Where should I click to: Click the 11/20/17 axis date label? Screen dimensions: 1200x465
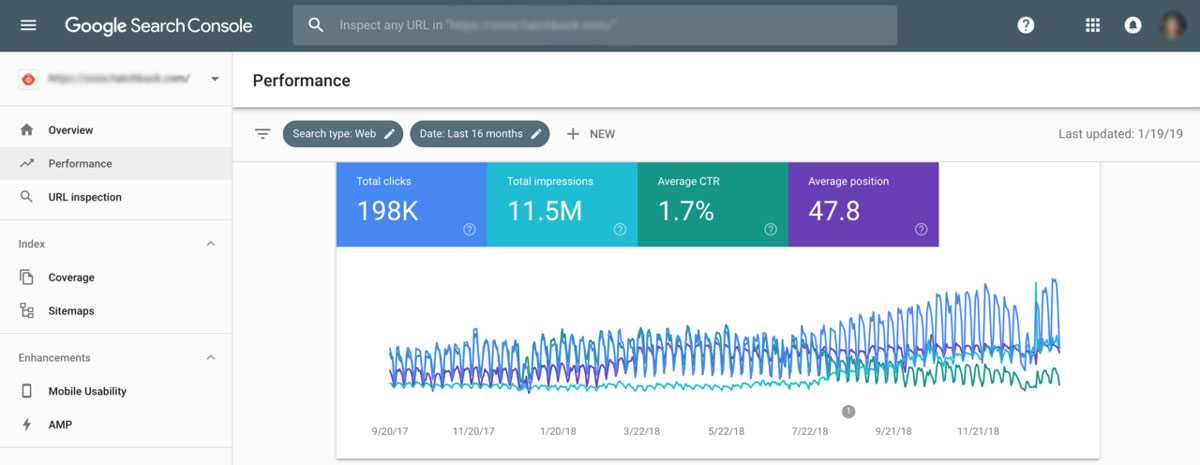click(474, 432)
